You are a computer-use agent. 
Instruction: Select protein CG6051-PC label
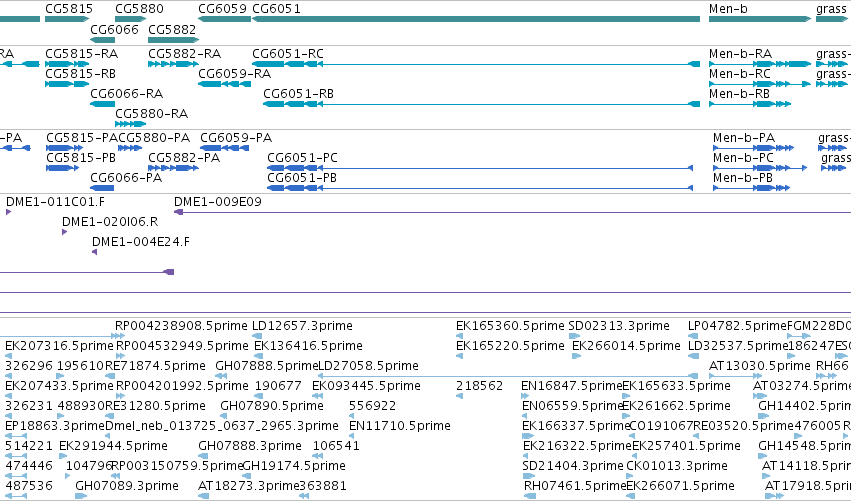302,158
